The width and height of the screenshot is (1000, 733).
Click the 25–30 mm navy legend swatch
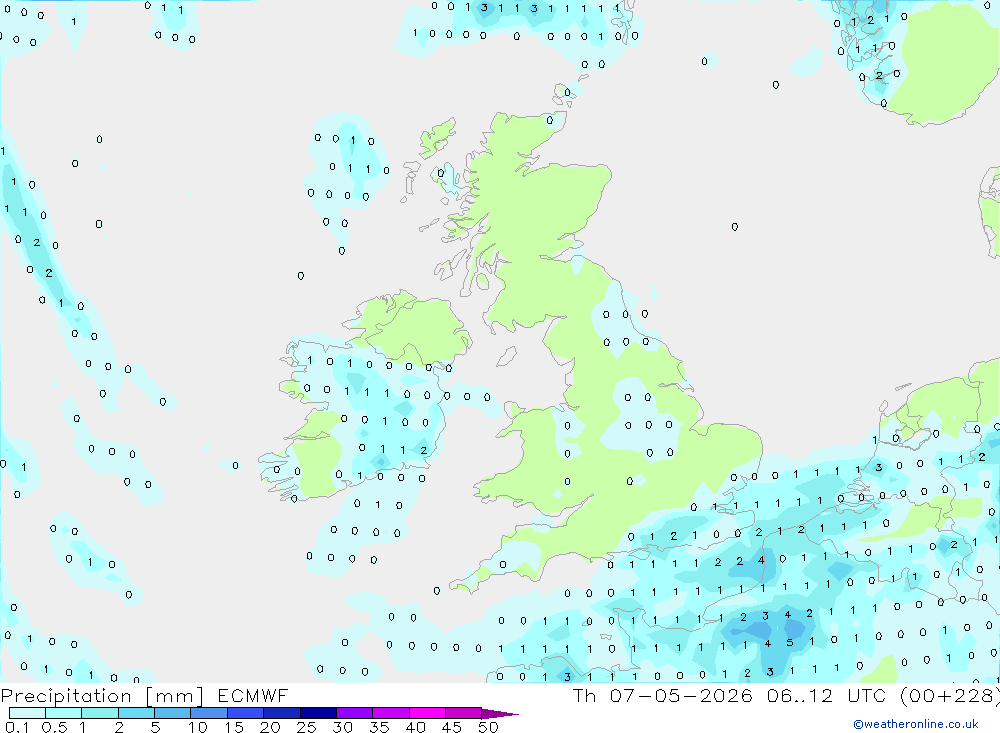tap(318, 713)
